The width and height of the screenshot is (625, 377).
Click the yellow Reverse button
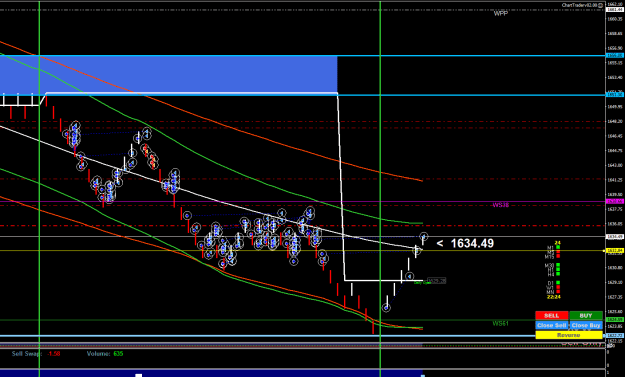pyautogui.click(x=569, y=335)
